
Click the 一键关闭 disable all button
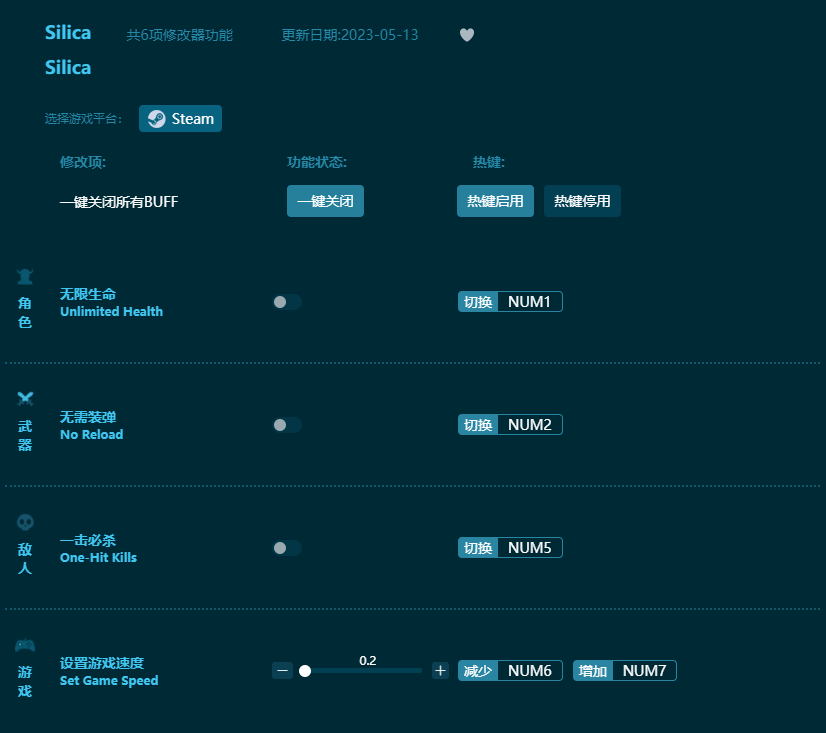click(325, 200)
